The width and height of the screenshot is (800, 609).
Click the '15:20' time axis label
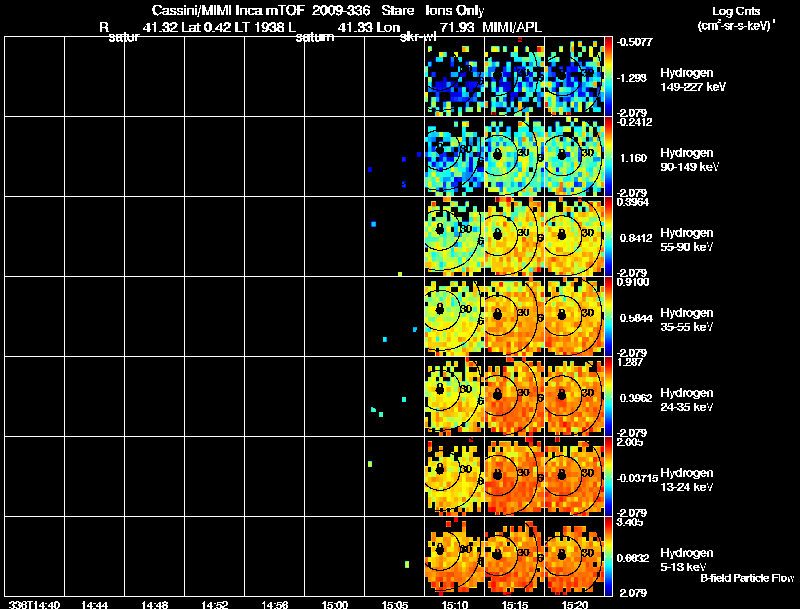click(574, 604)
